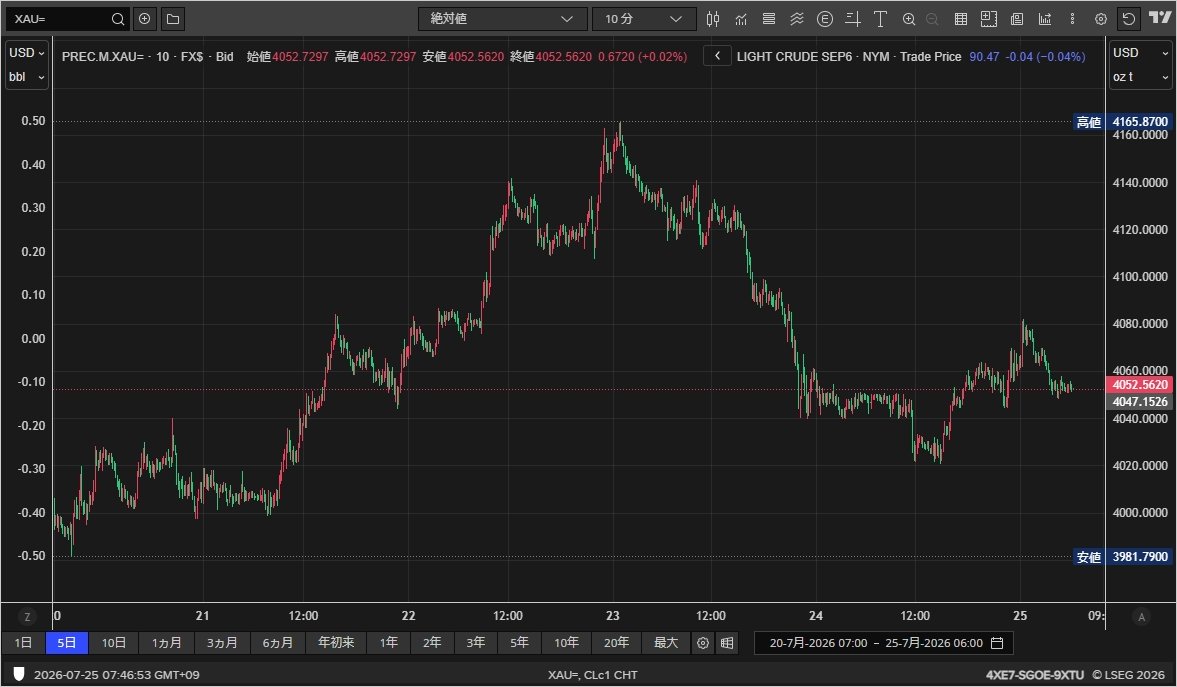Select the 年初来 period button
Viewport: 1177px width, 687px height.
click(336, 643)
